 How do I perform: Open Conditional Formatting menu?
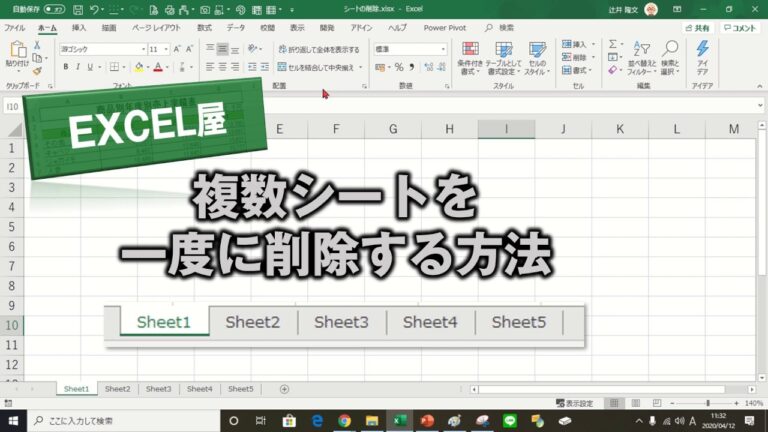click(x=470, y=58)
